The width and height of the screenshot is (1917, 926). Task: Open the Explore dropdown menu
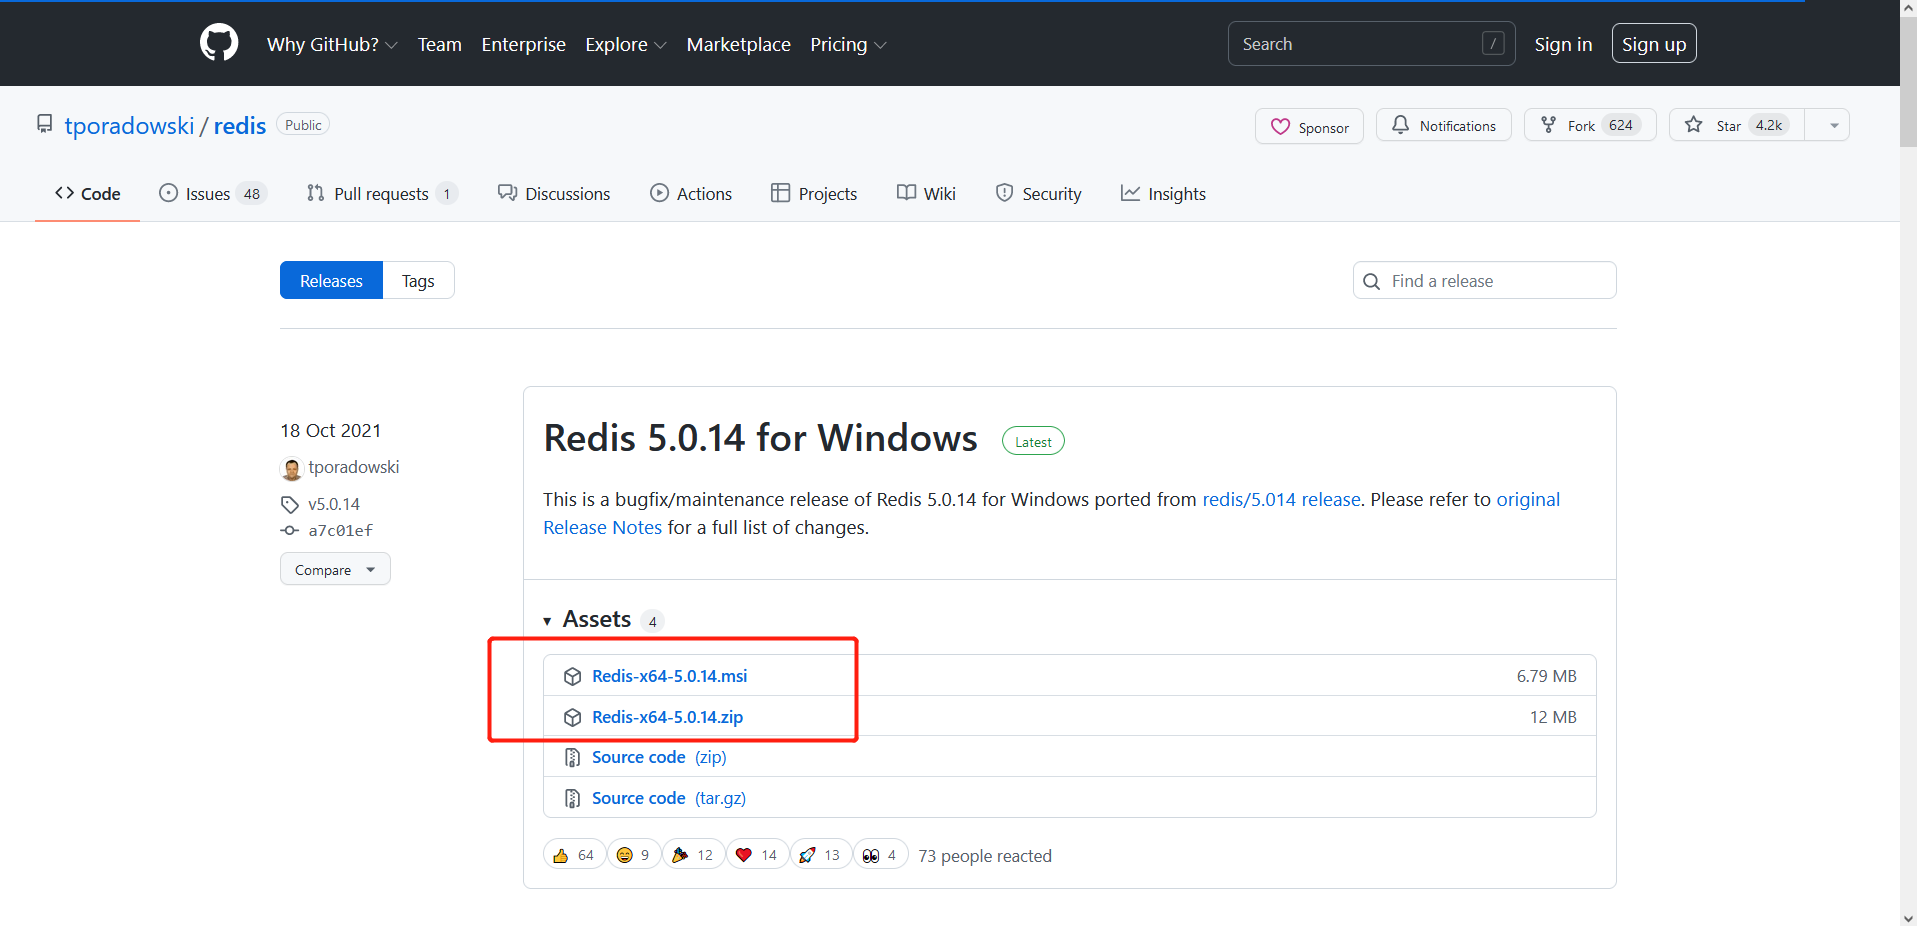pos(626,44)
